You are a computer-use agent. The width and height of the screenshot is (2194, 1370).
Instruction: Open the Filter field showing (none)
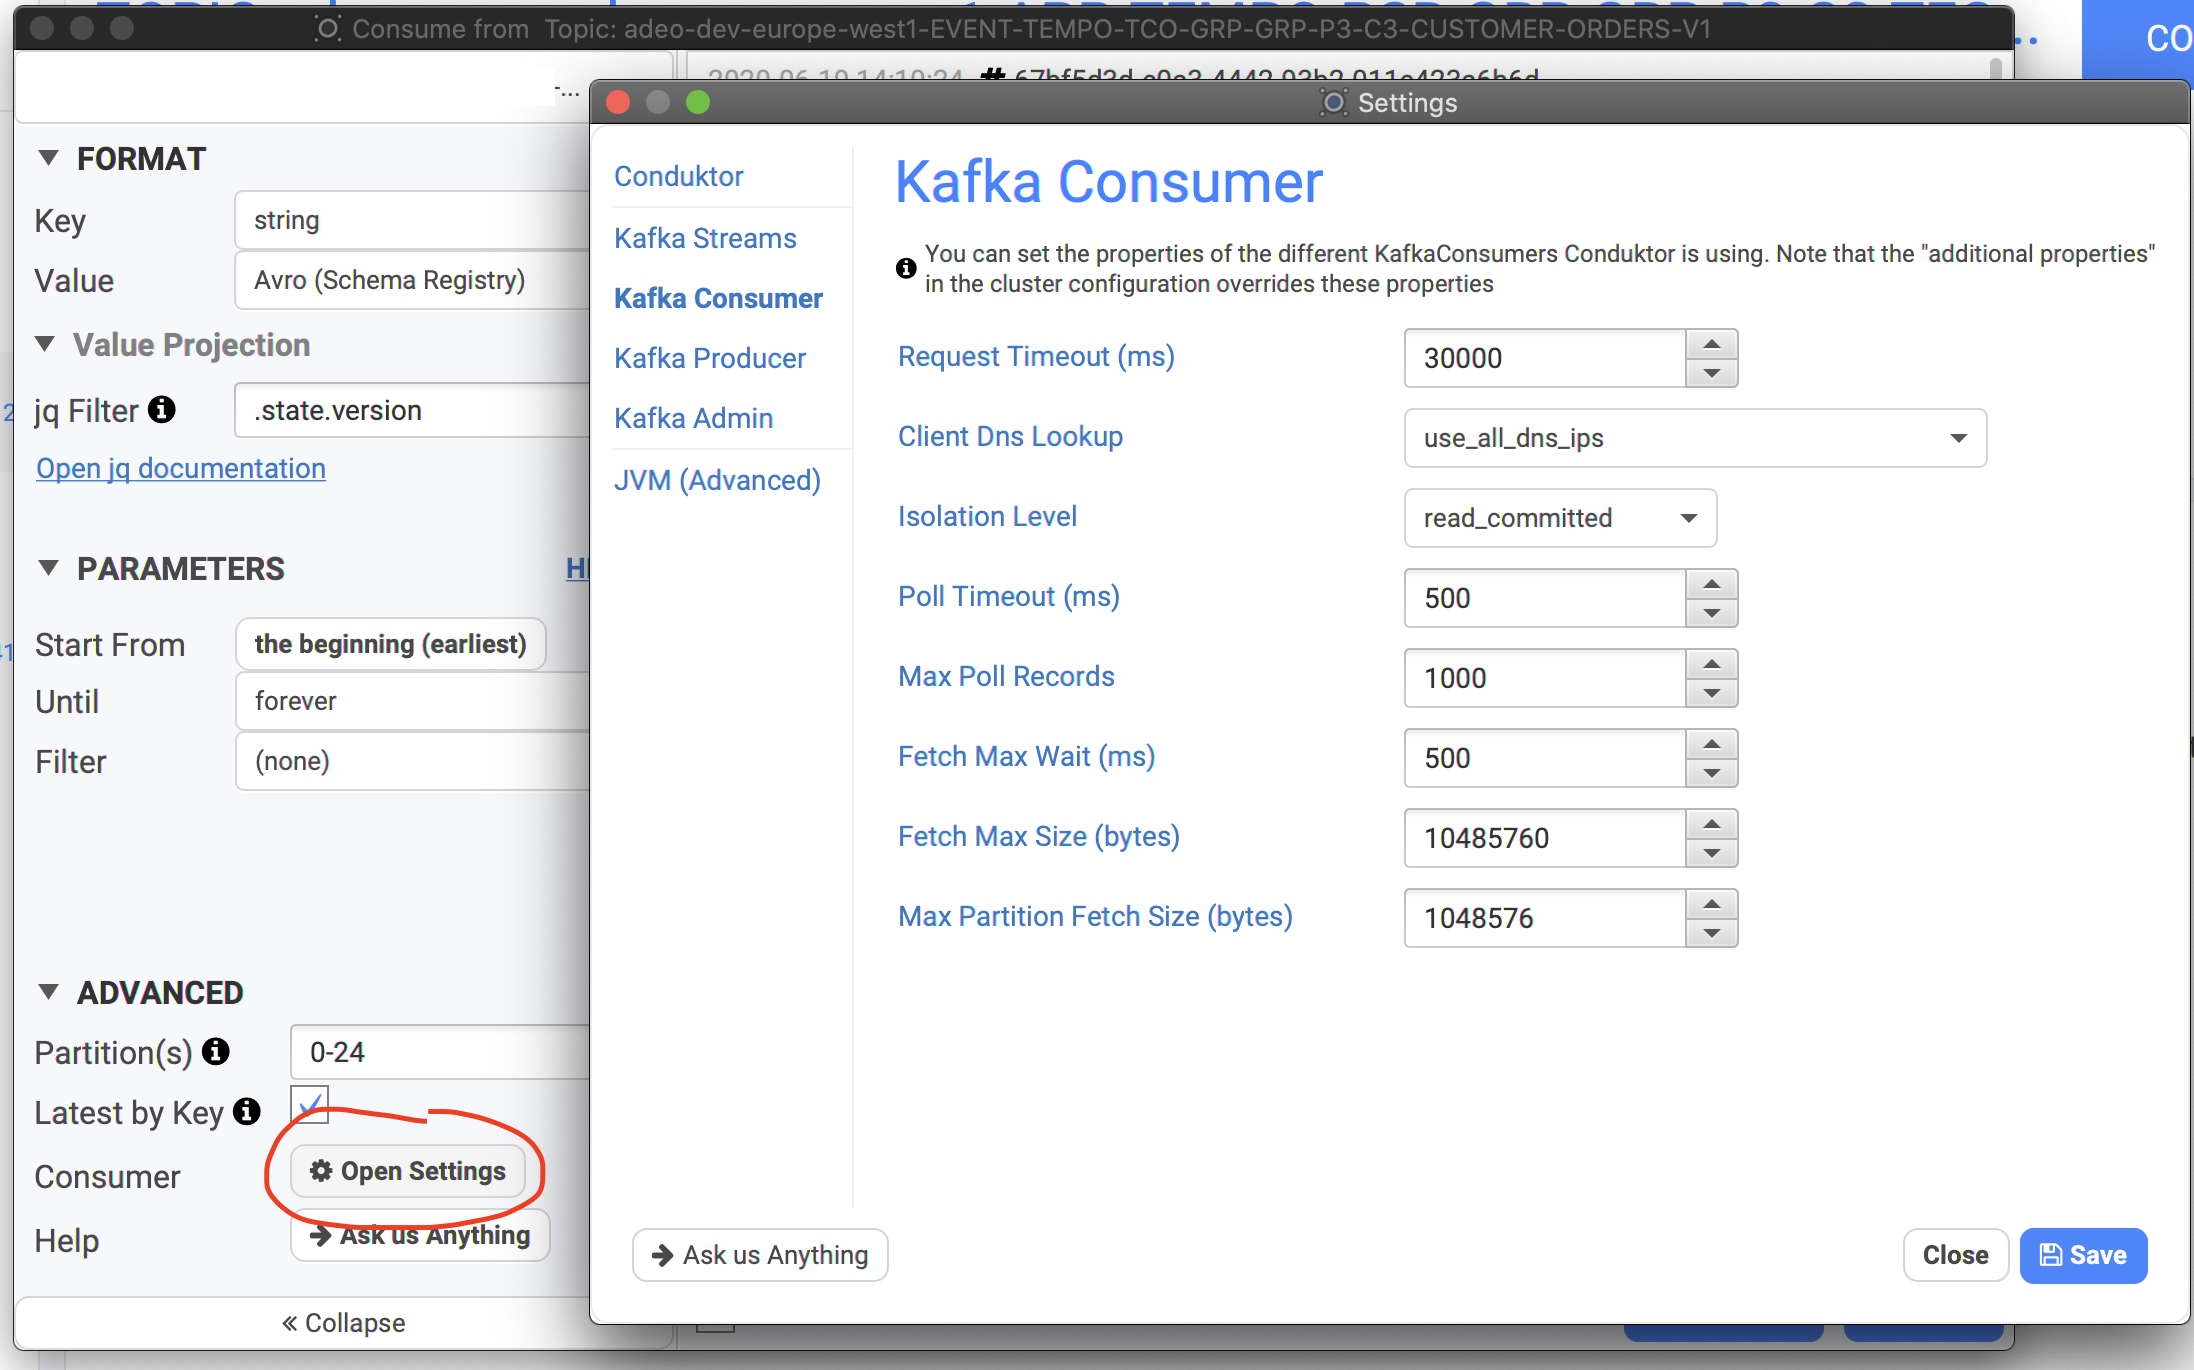(412, 761)
